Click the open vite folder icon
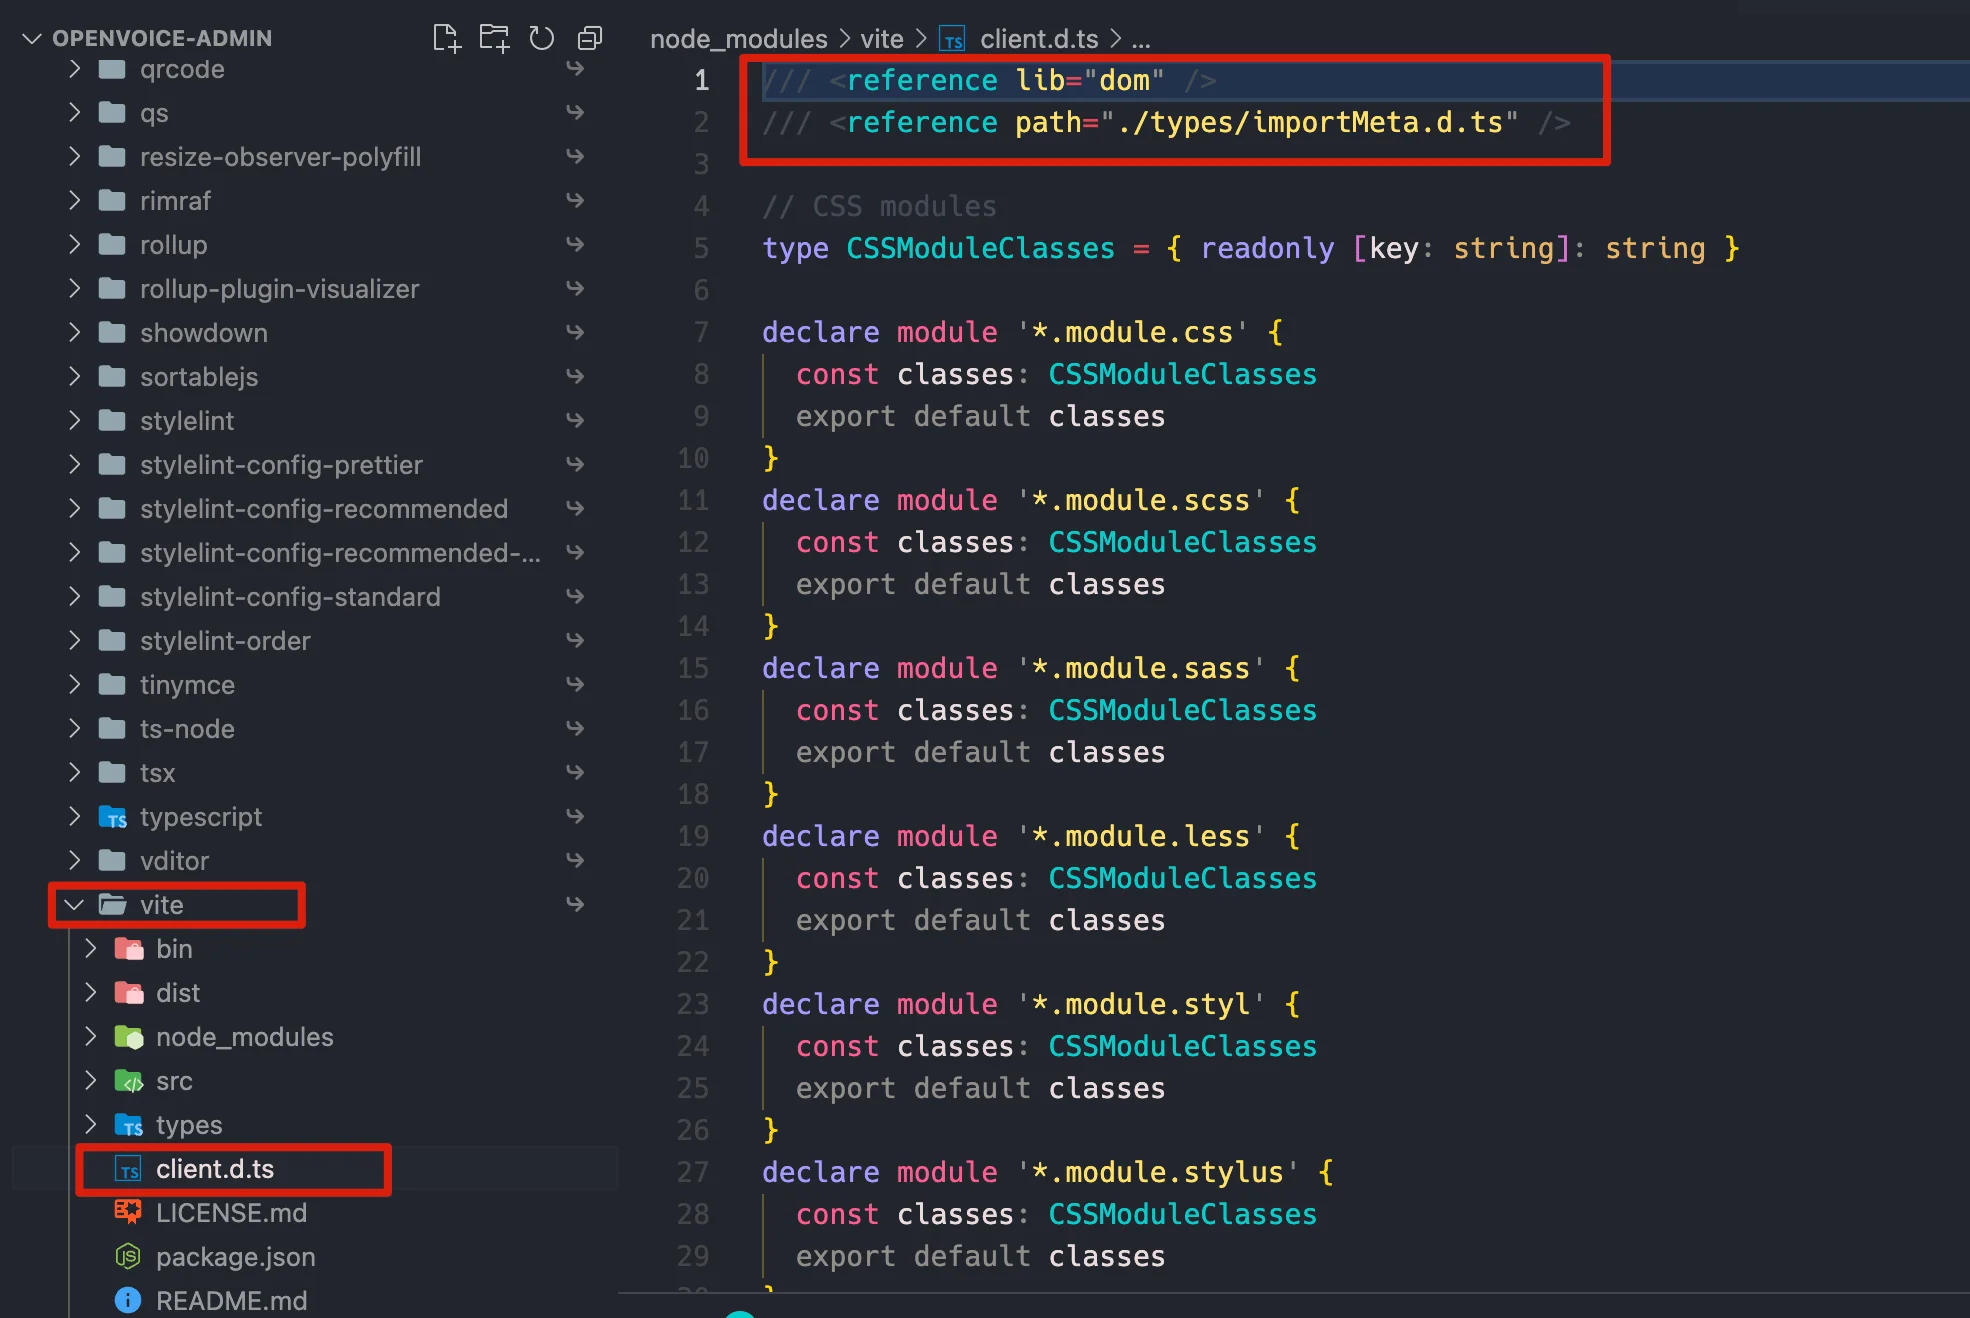 click(112, 905)
